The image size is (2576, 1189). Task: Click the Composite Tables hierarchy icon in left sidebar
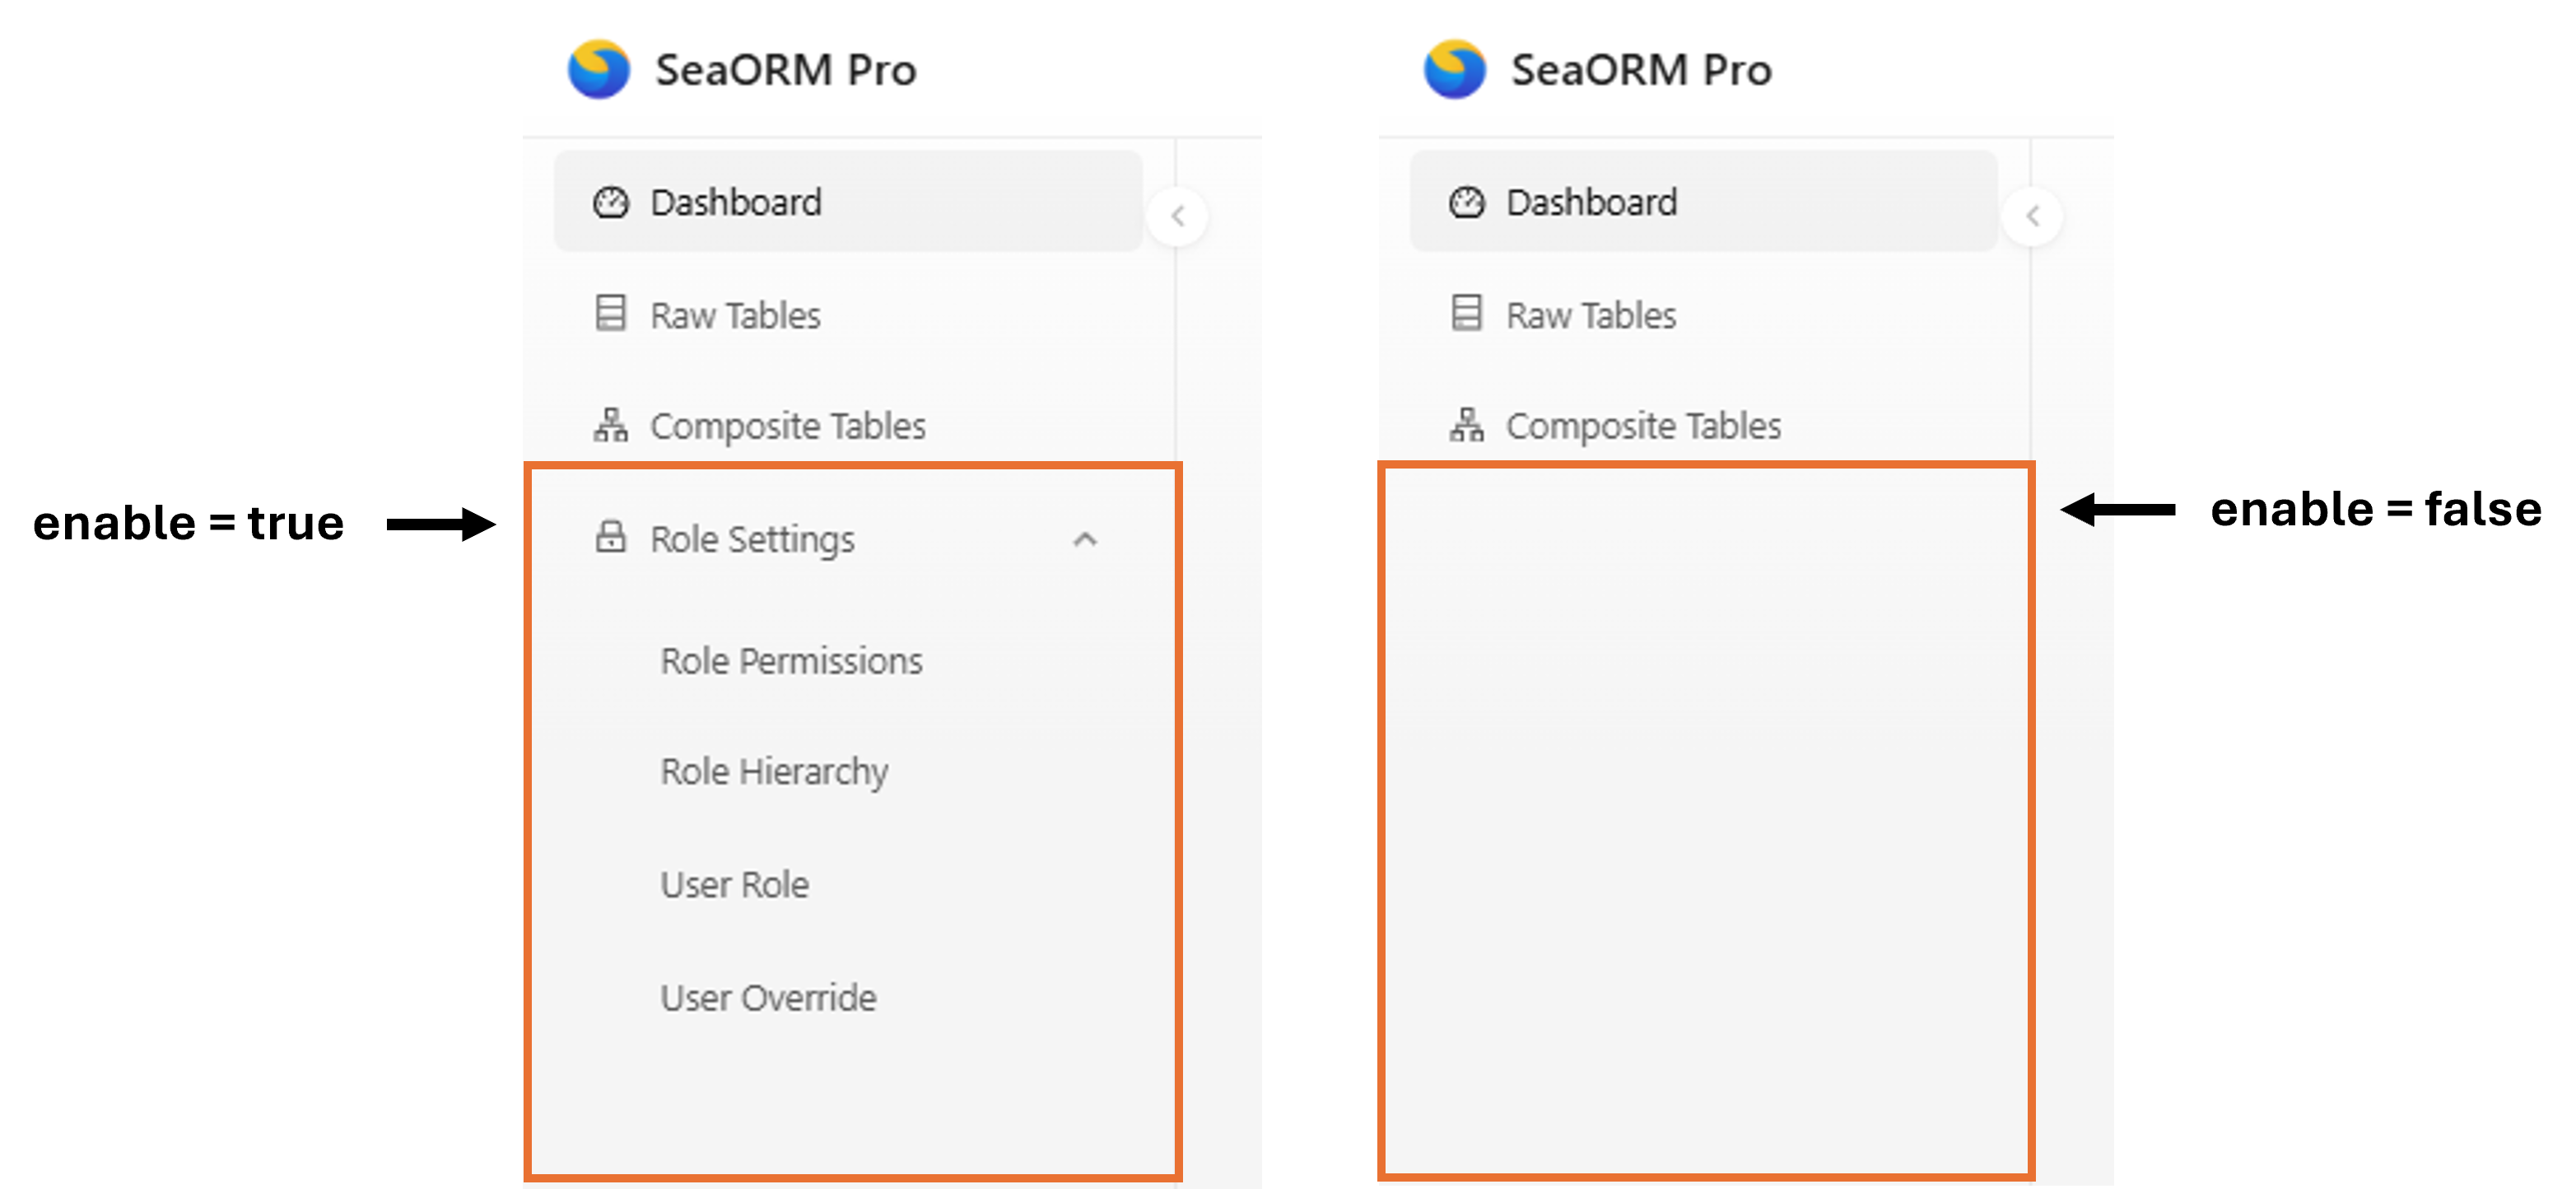coord(610,425)
